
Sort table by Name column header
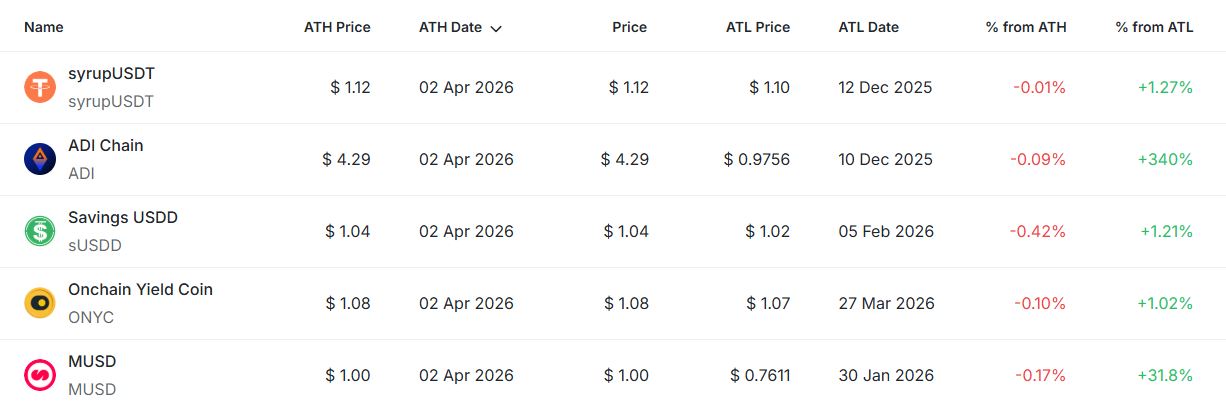[43, 27]
